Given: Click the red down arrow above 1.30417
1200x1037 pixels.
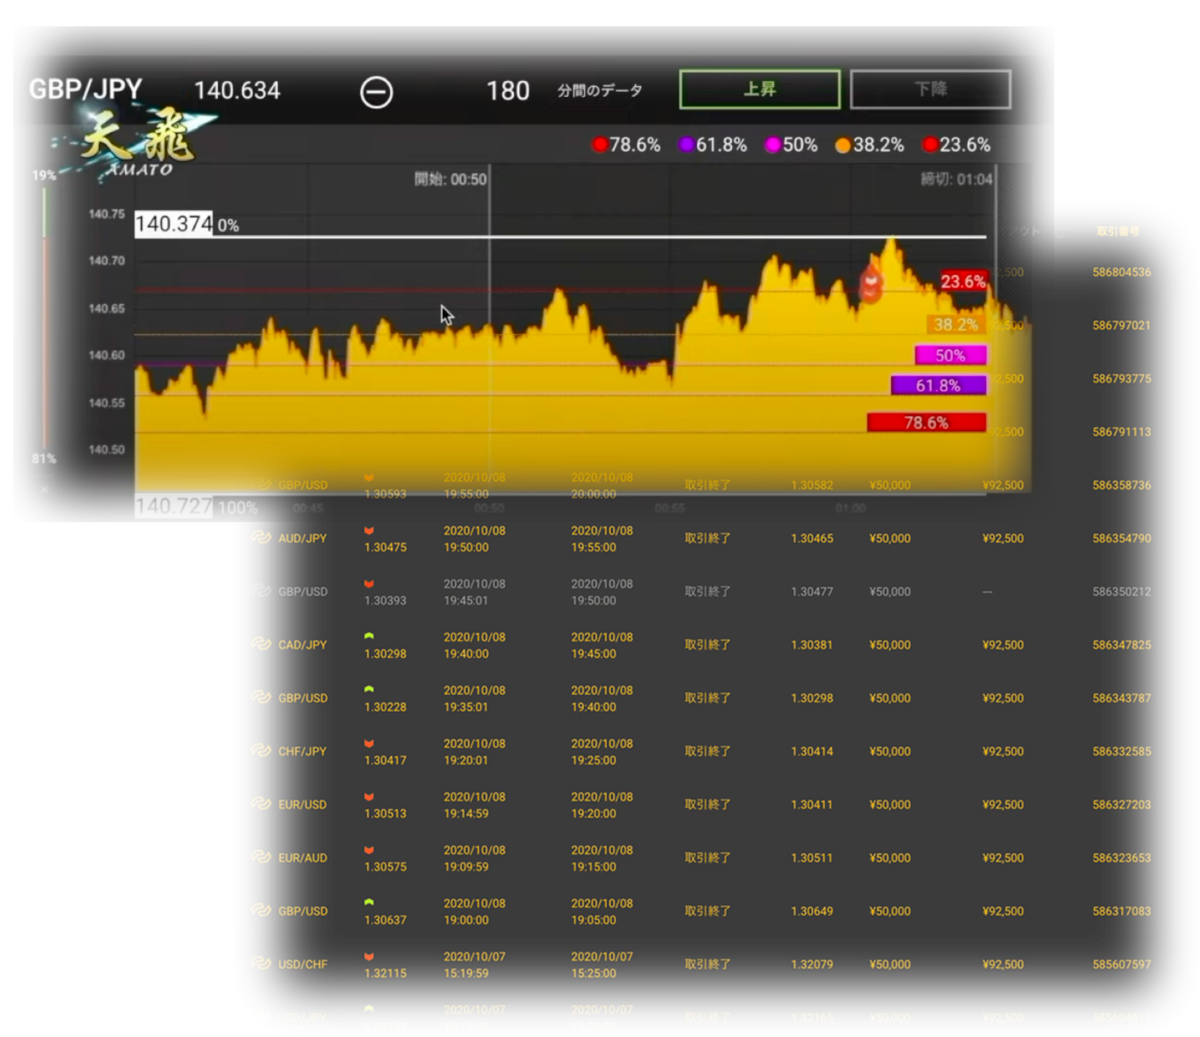Looking at the screenshot, I should click(x=369, y=743).
